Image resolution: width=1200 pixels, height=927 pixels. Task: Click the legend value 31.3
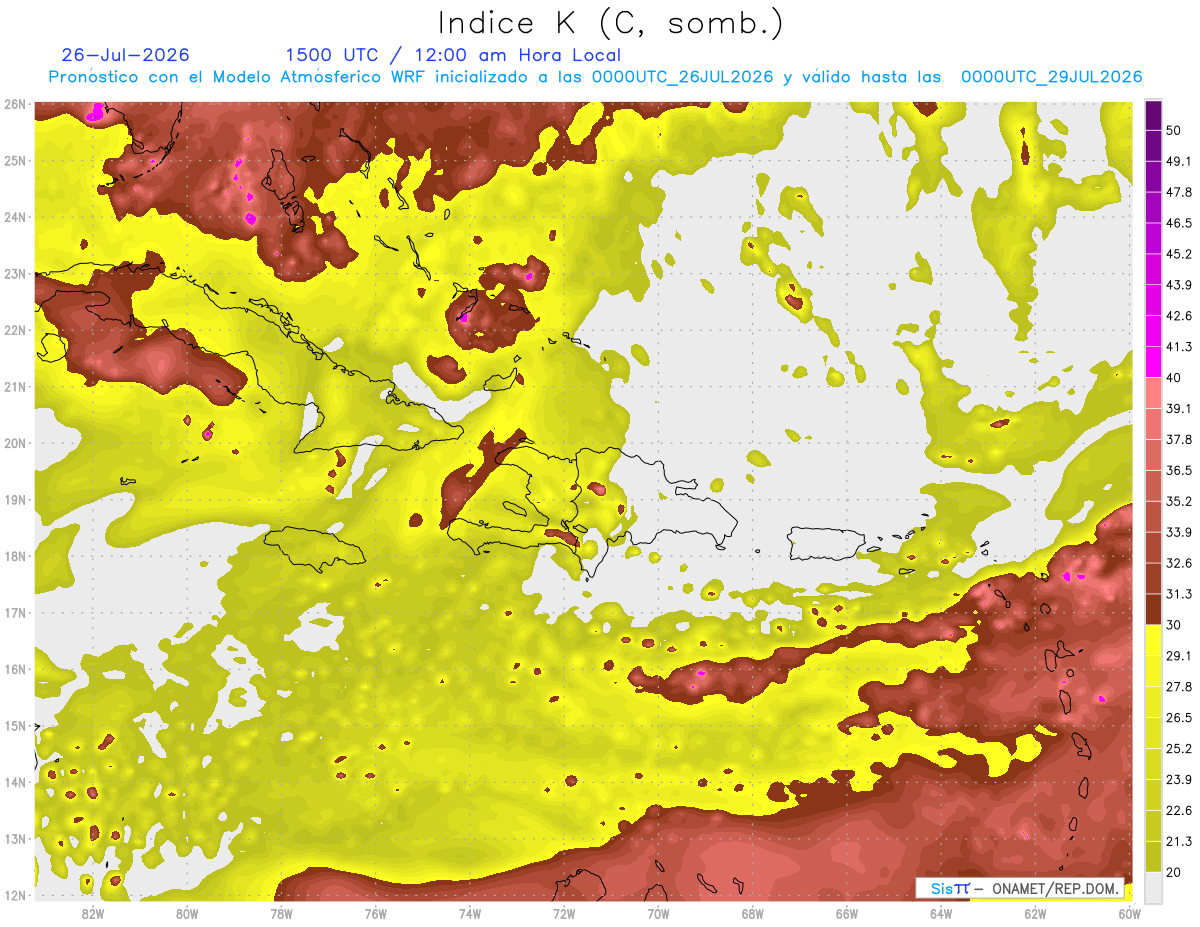click(1179, 594)
